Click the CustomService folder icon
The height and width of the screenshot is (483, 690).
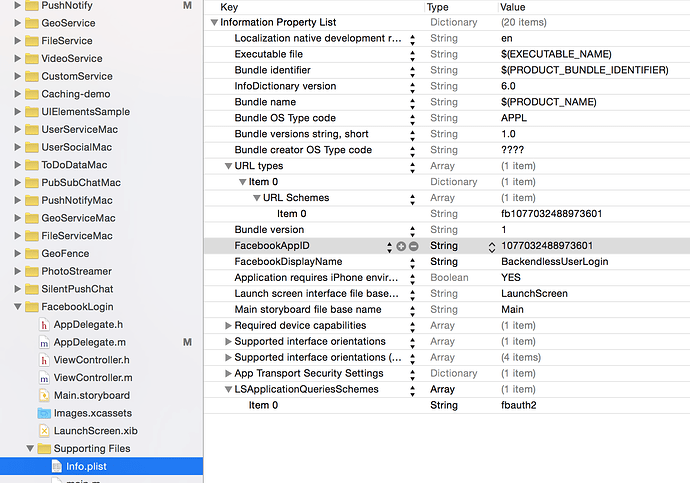click(32, 76)
